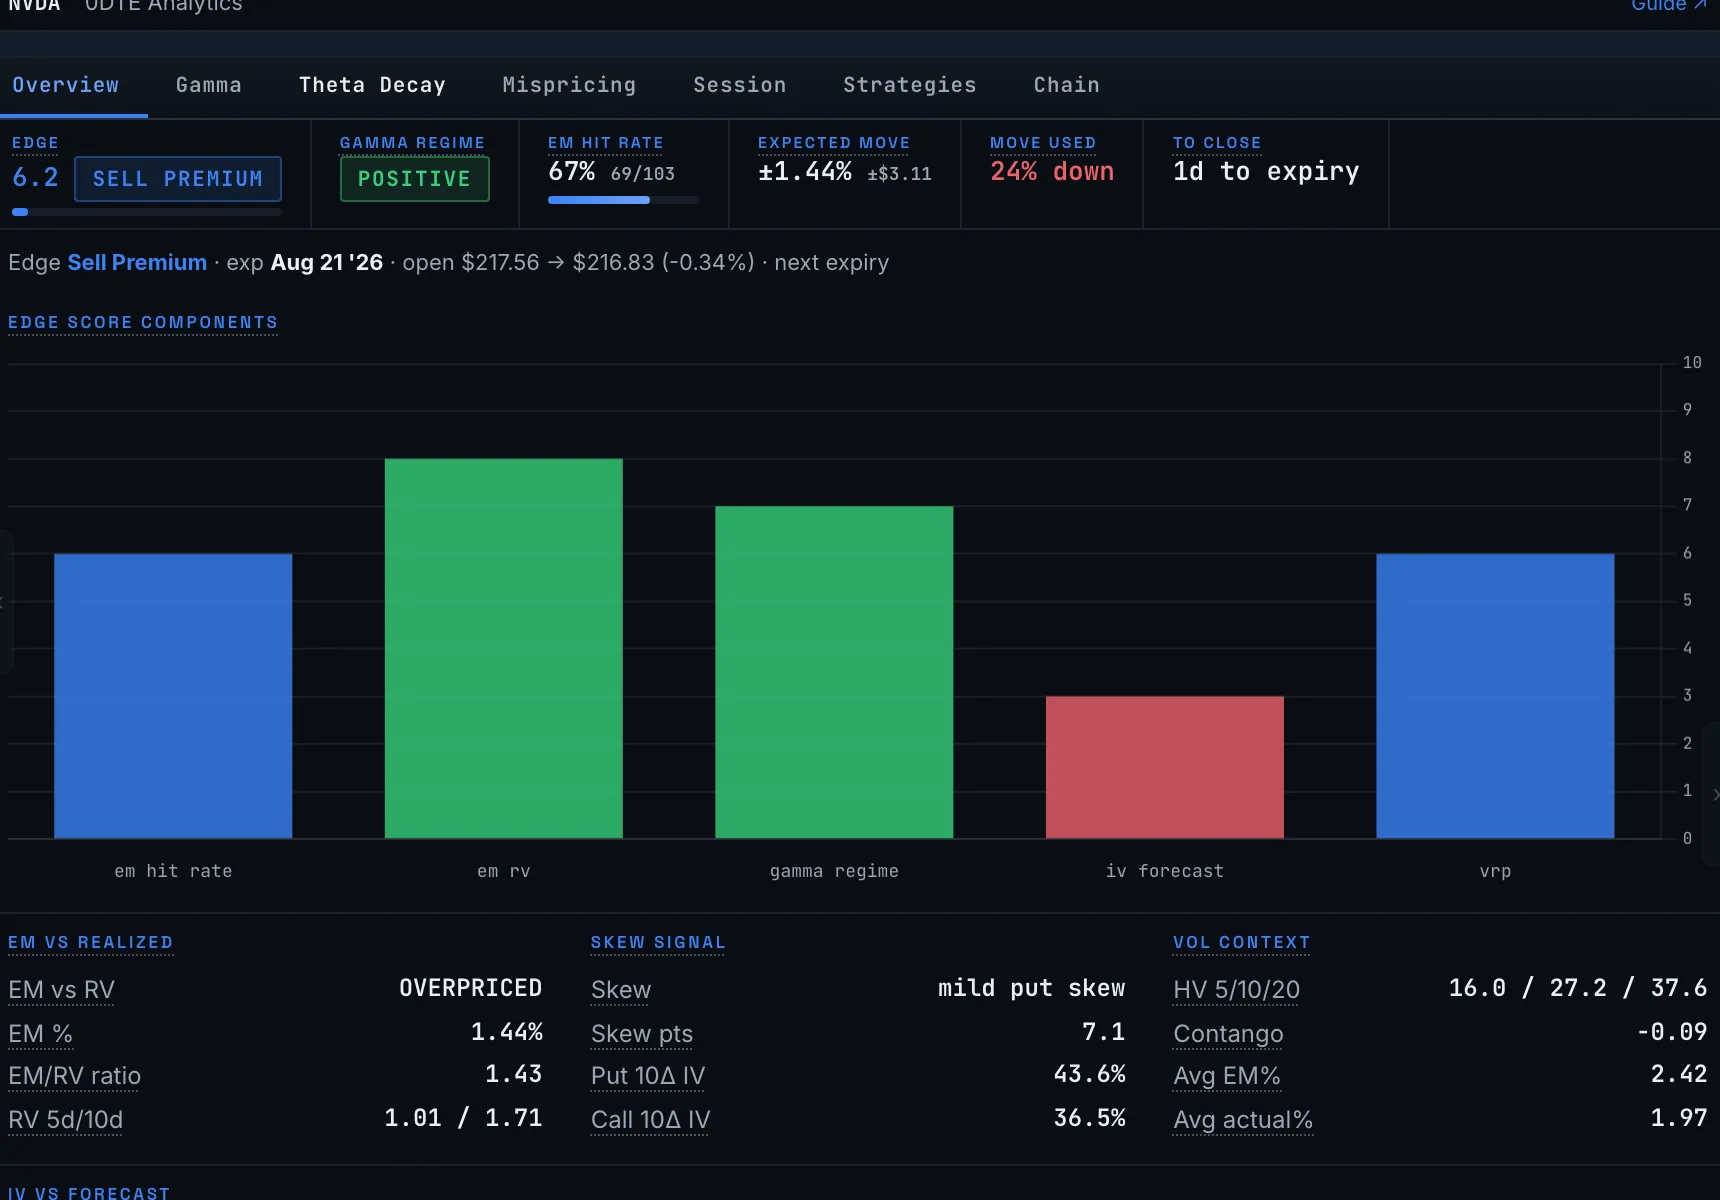
Task: Open the Strategies tab
Action: (910, 85)
